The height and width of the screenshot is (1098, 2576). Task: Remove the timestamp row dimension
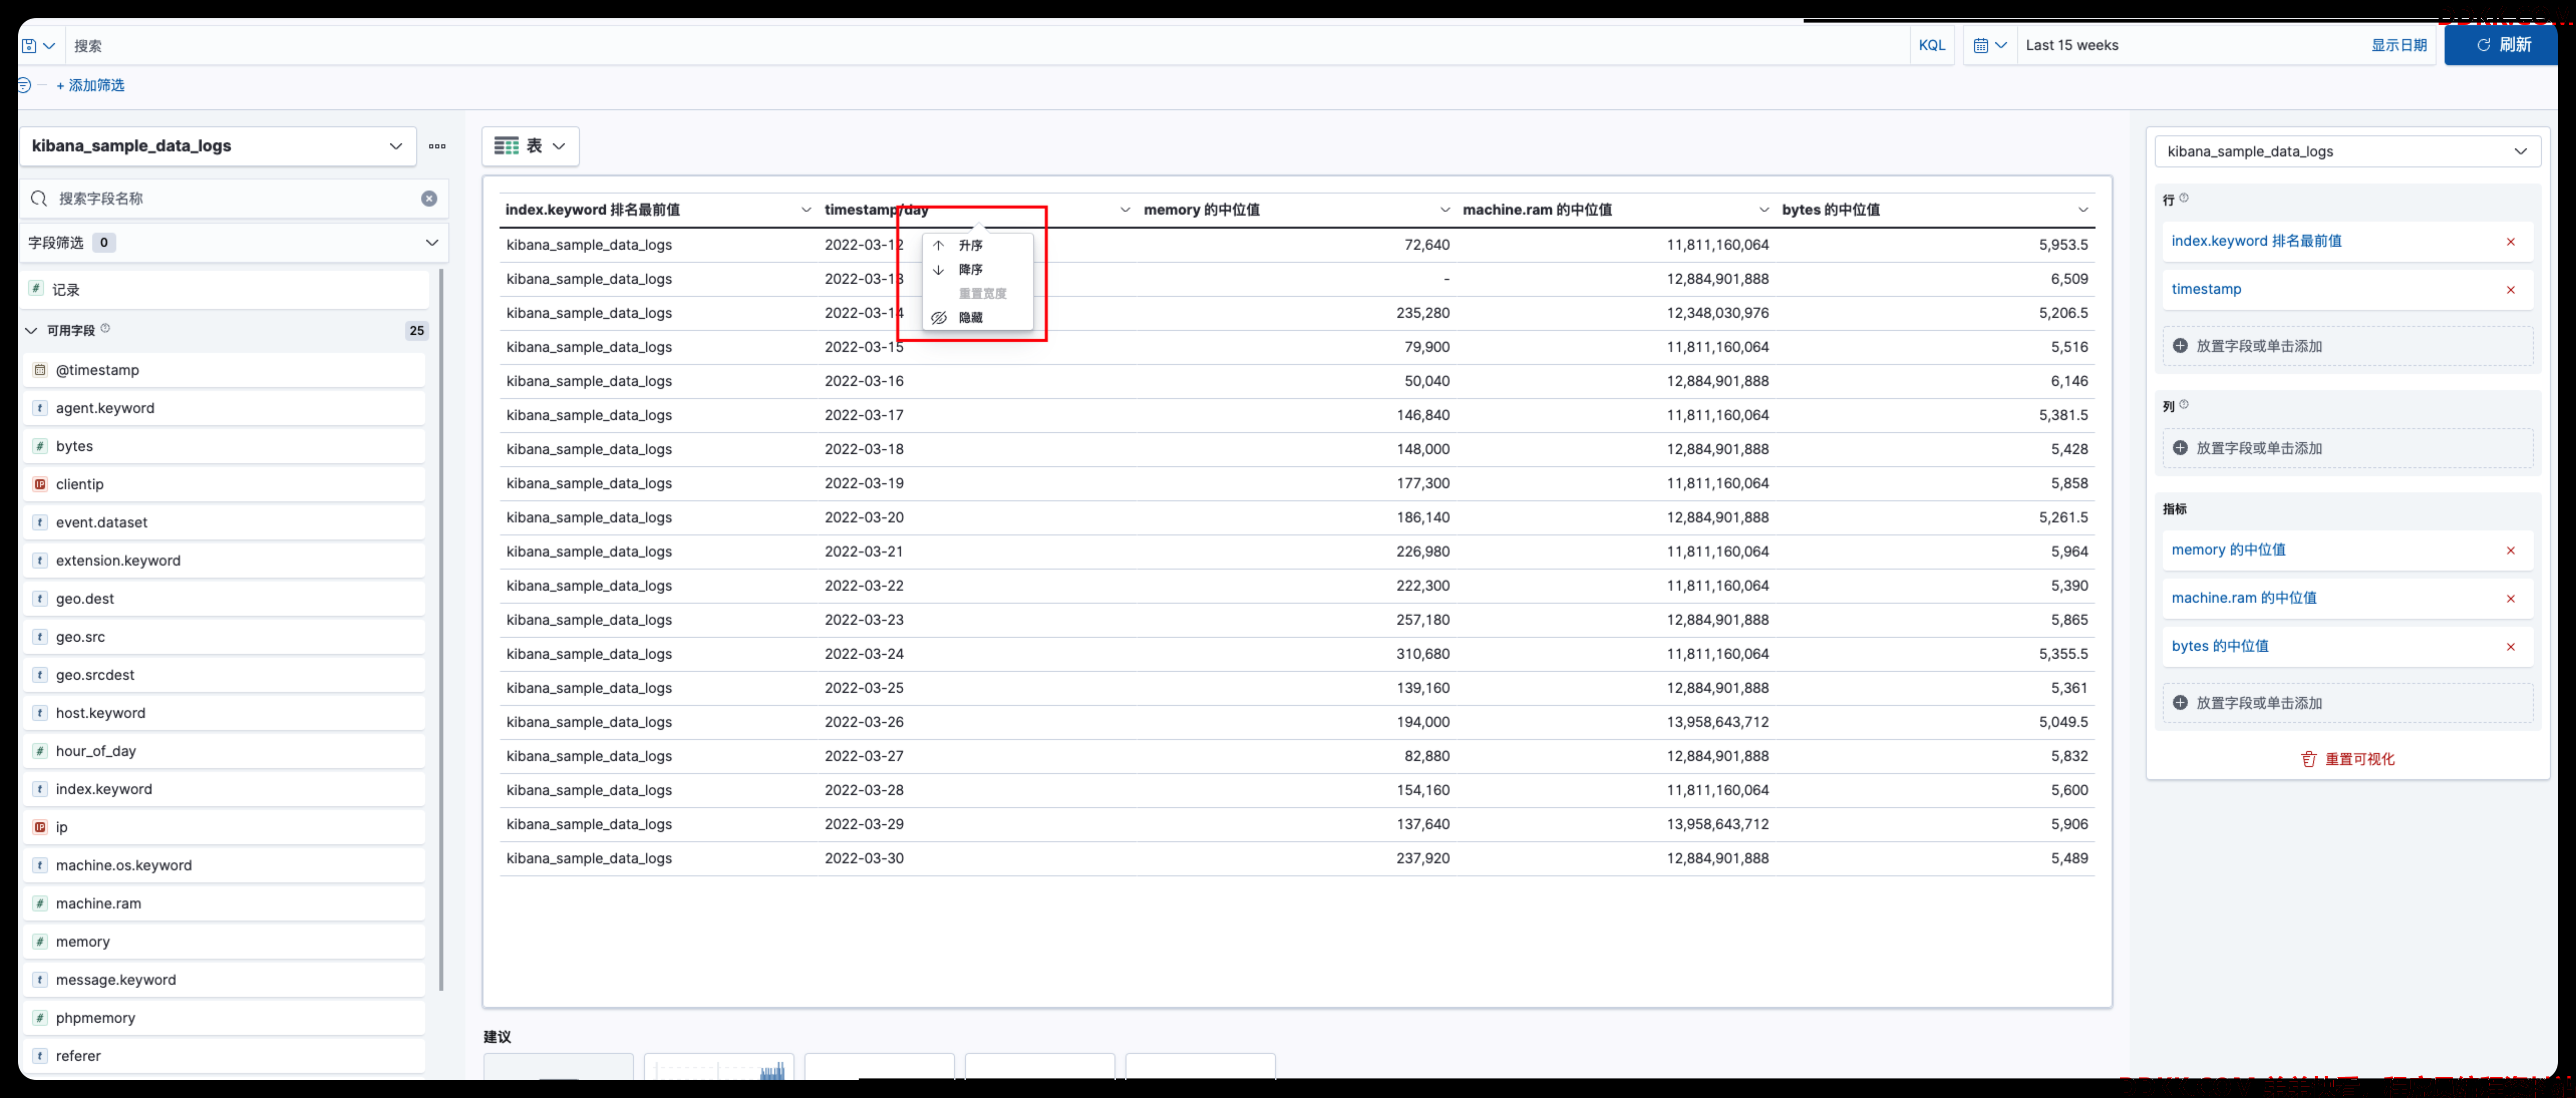click(x=2510, y=290)
